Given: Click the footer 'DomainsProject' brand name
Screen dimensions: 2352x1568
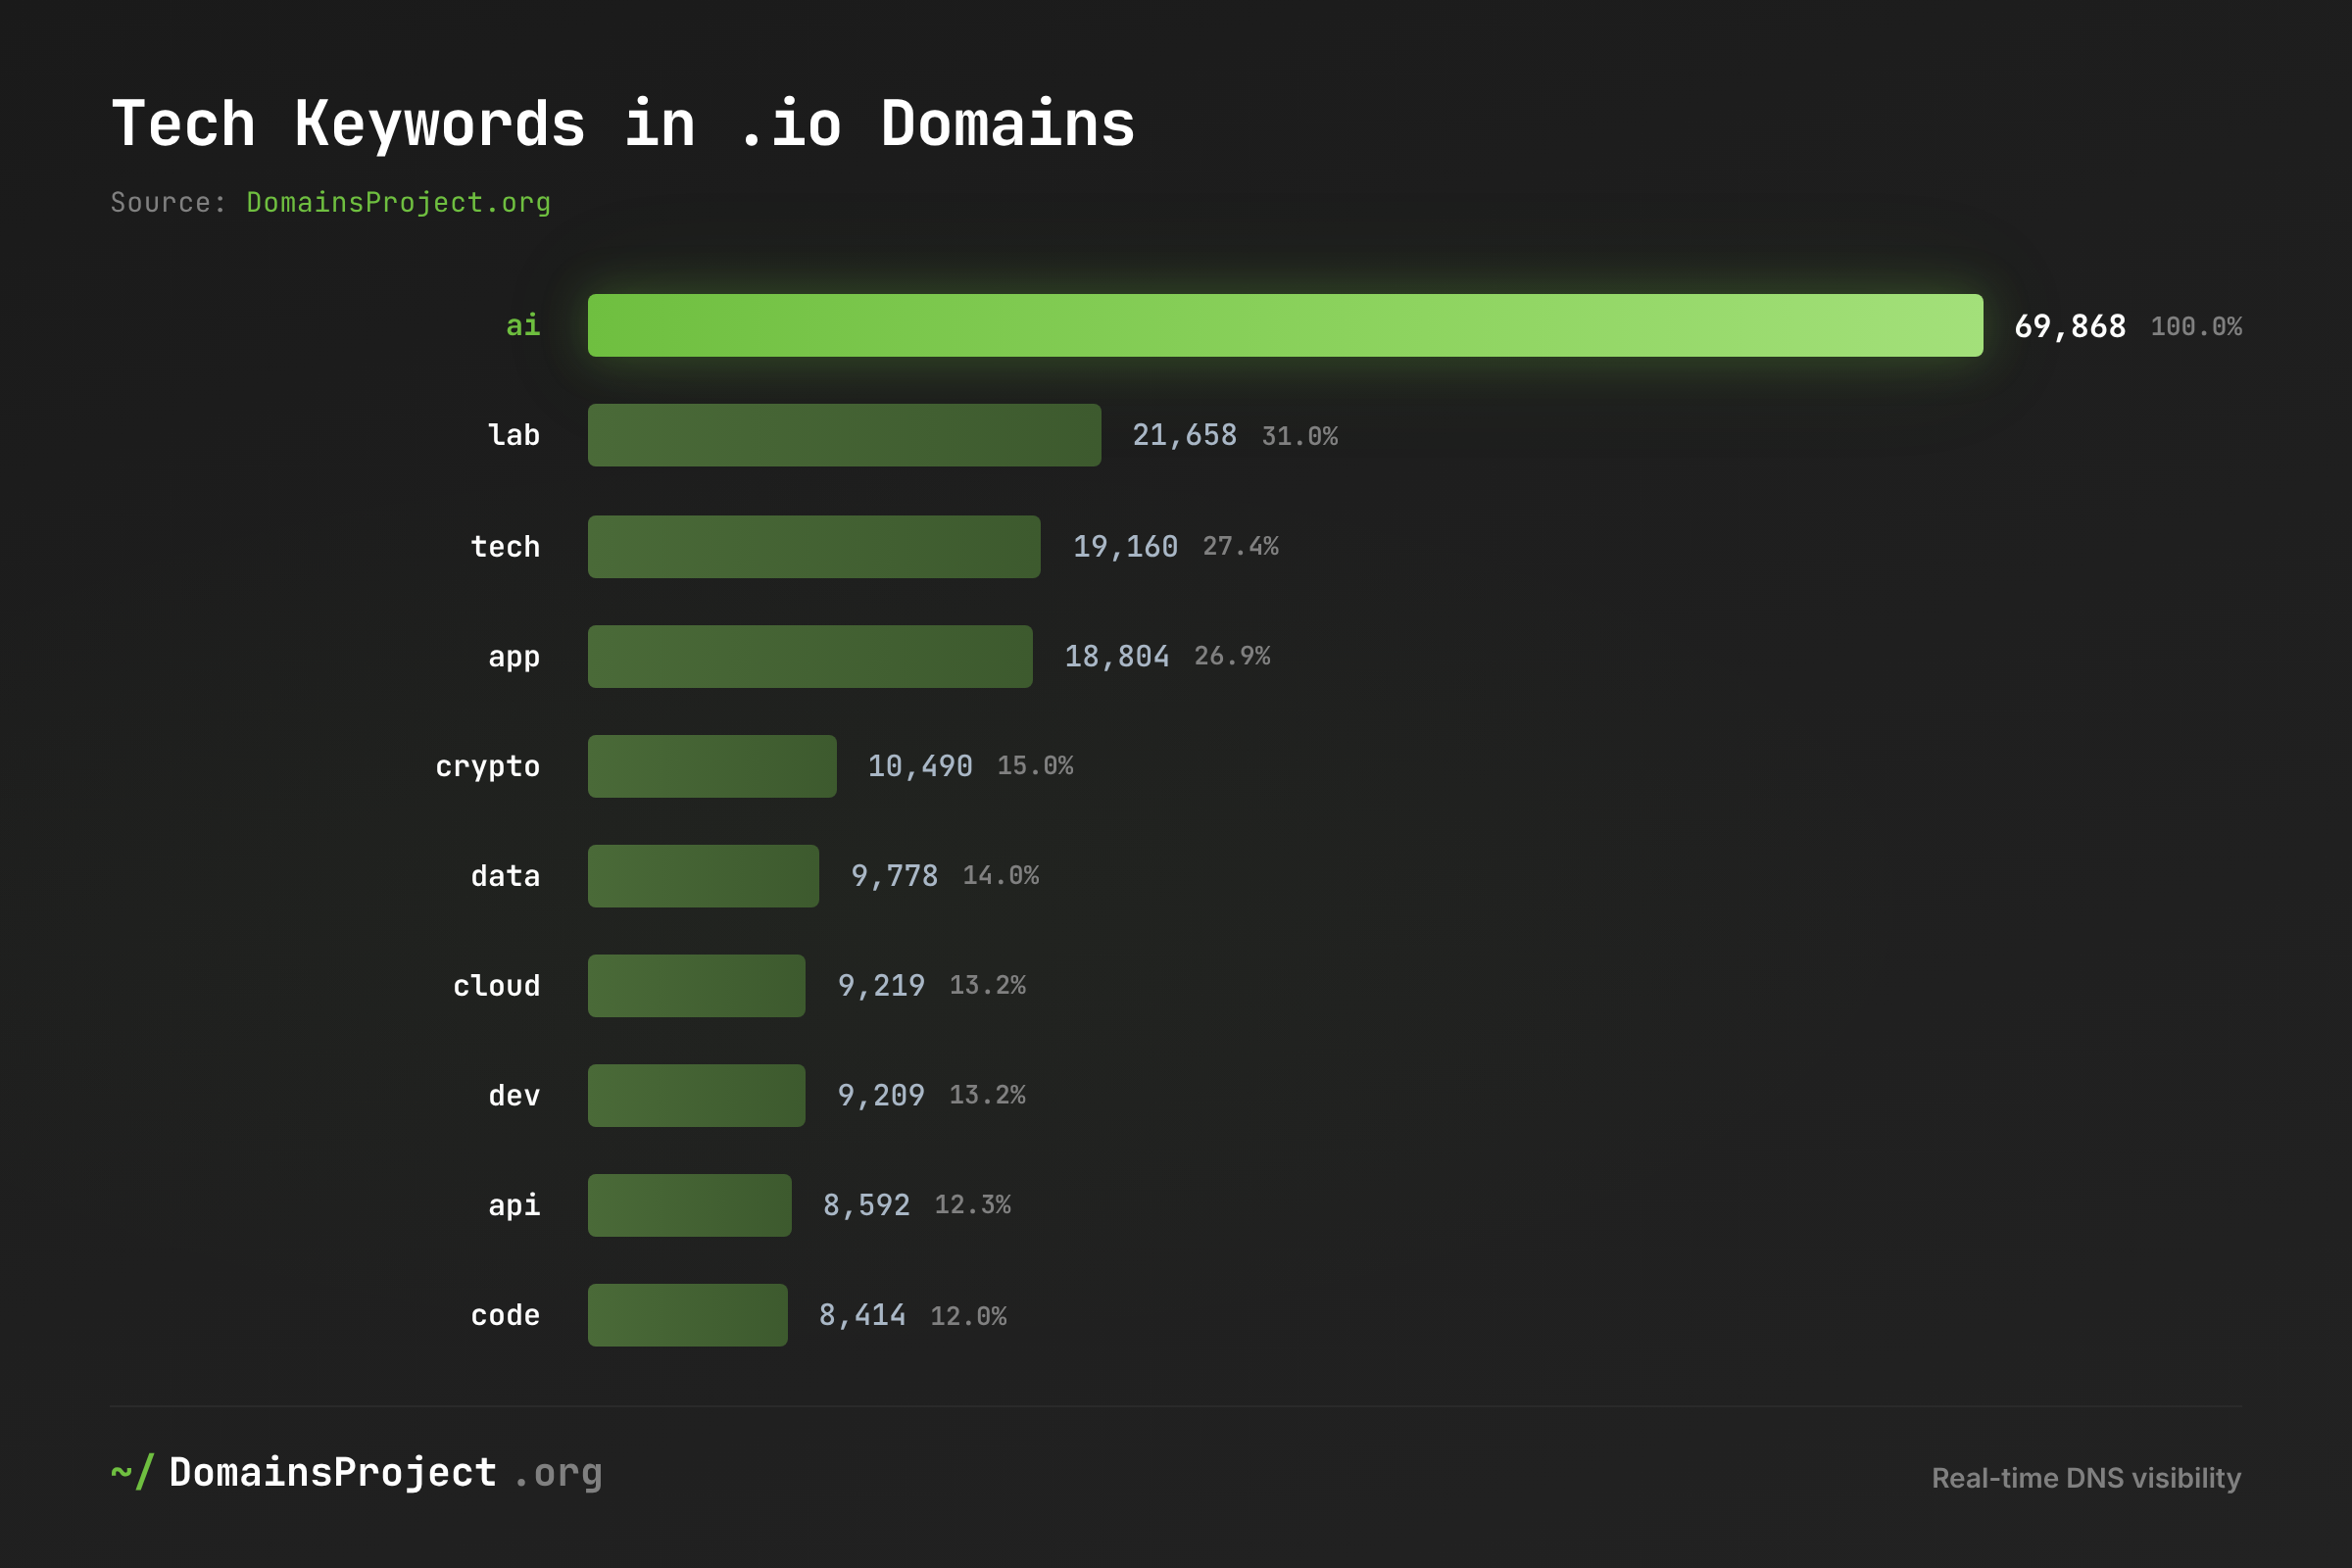Looking at the screenshot, I should pyautogui.click(x=333, y=1474).
